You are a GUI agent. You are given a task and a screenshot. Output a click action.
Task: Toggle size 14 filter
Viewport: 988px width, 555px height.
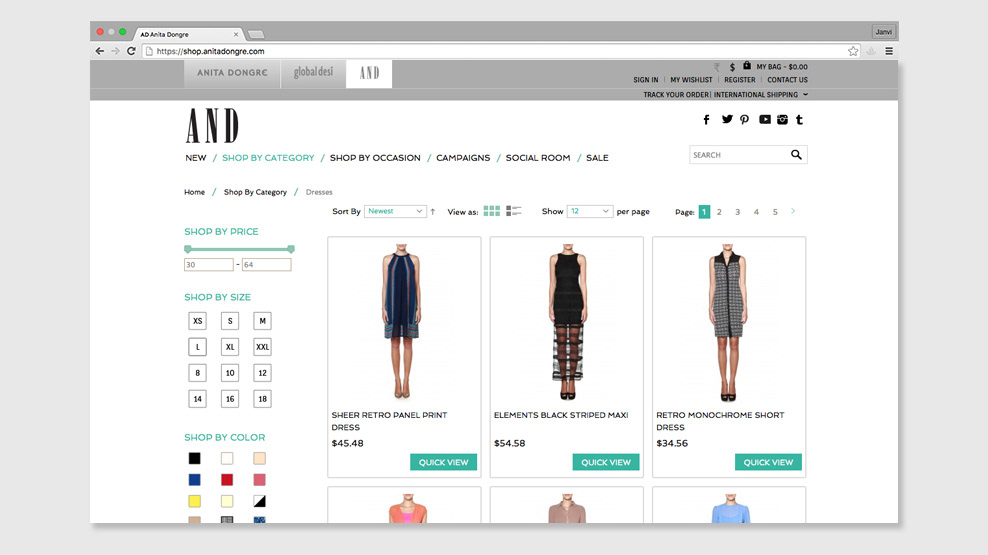pyautogui.click(x=197, y=399)
